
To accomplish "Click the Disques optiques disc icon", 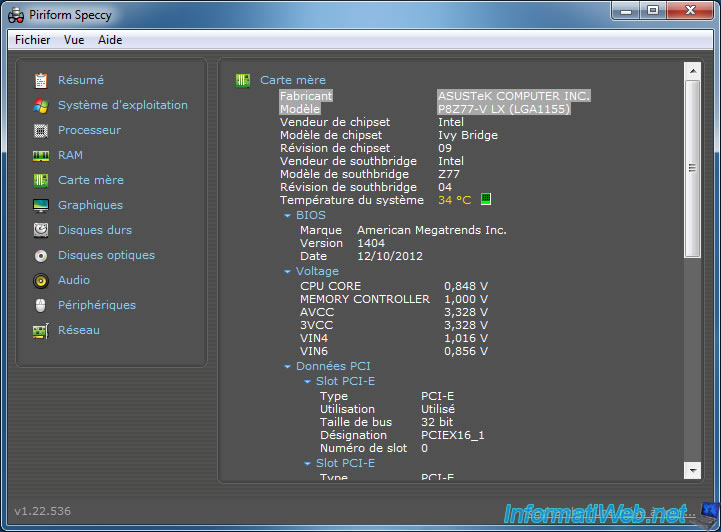I will (x=41, y=256).
